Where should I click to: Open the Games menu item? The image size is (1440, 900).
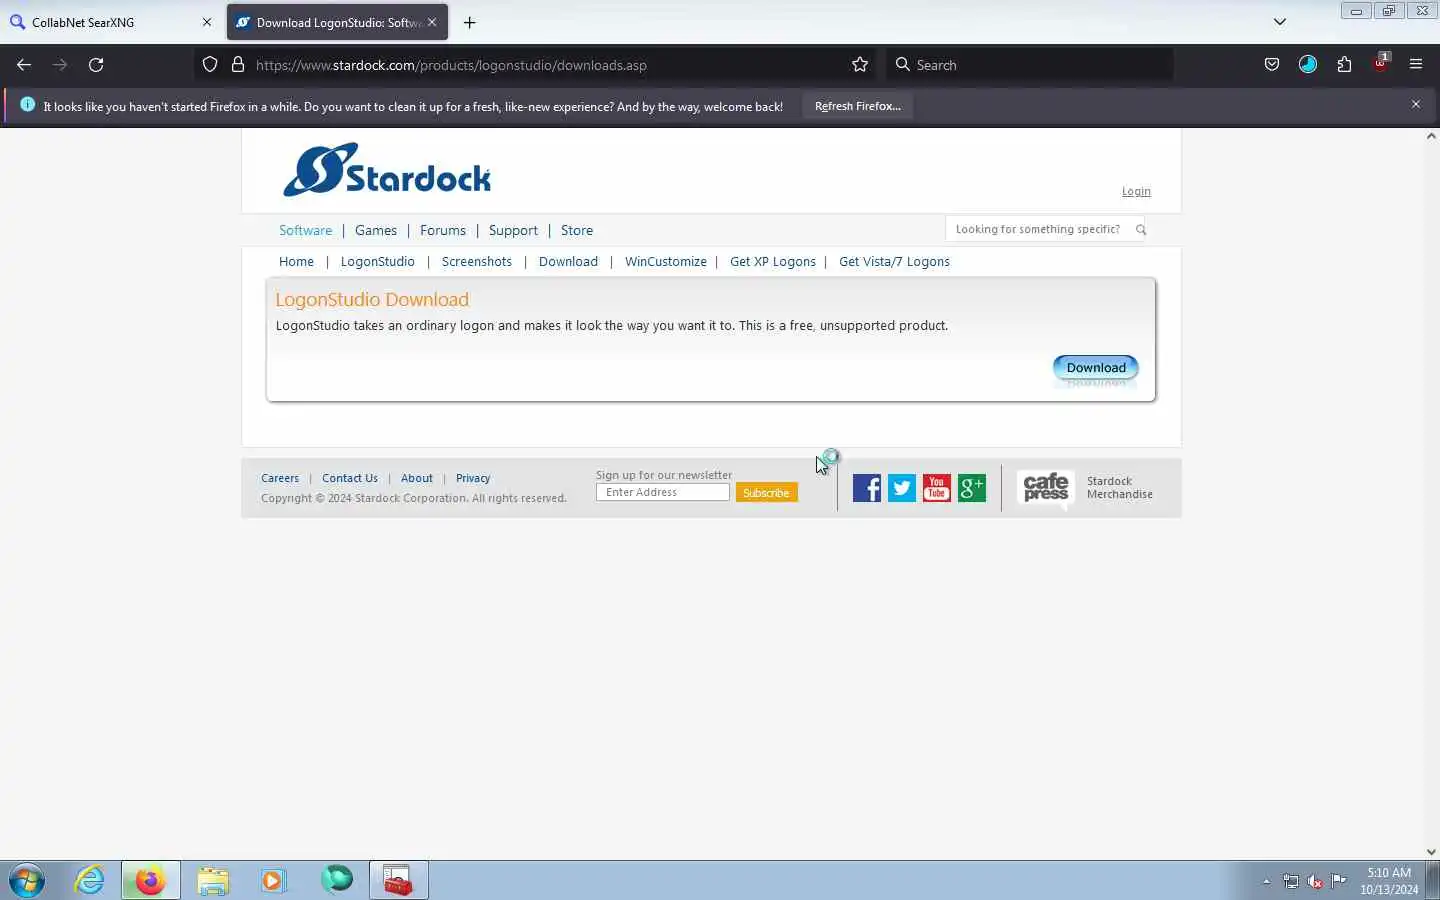point(376,230)
